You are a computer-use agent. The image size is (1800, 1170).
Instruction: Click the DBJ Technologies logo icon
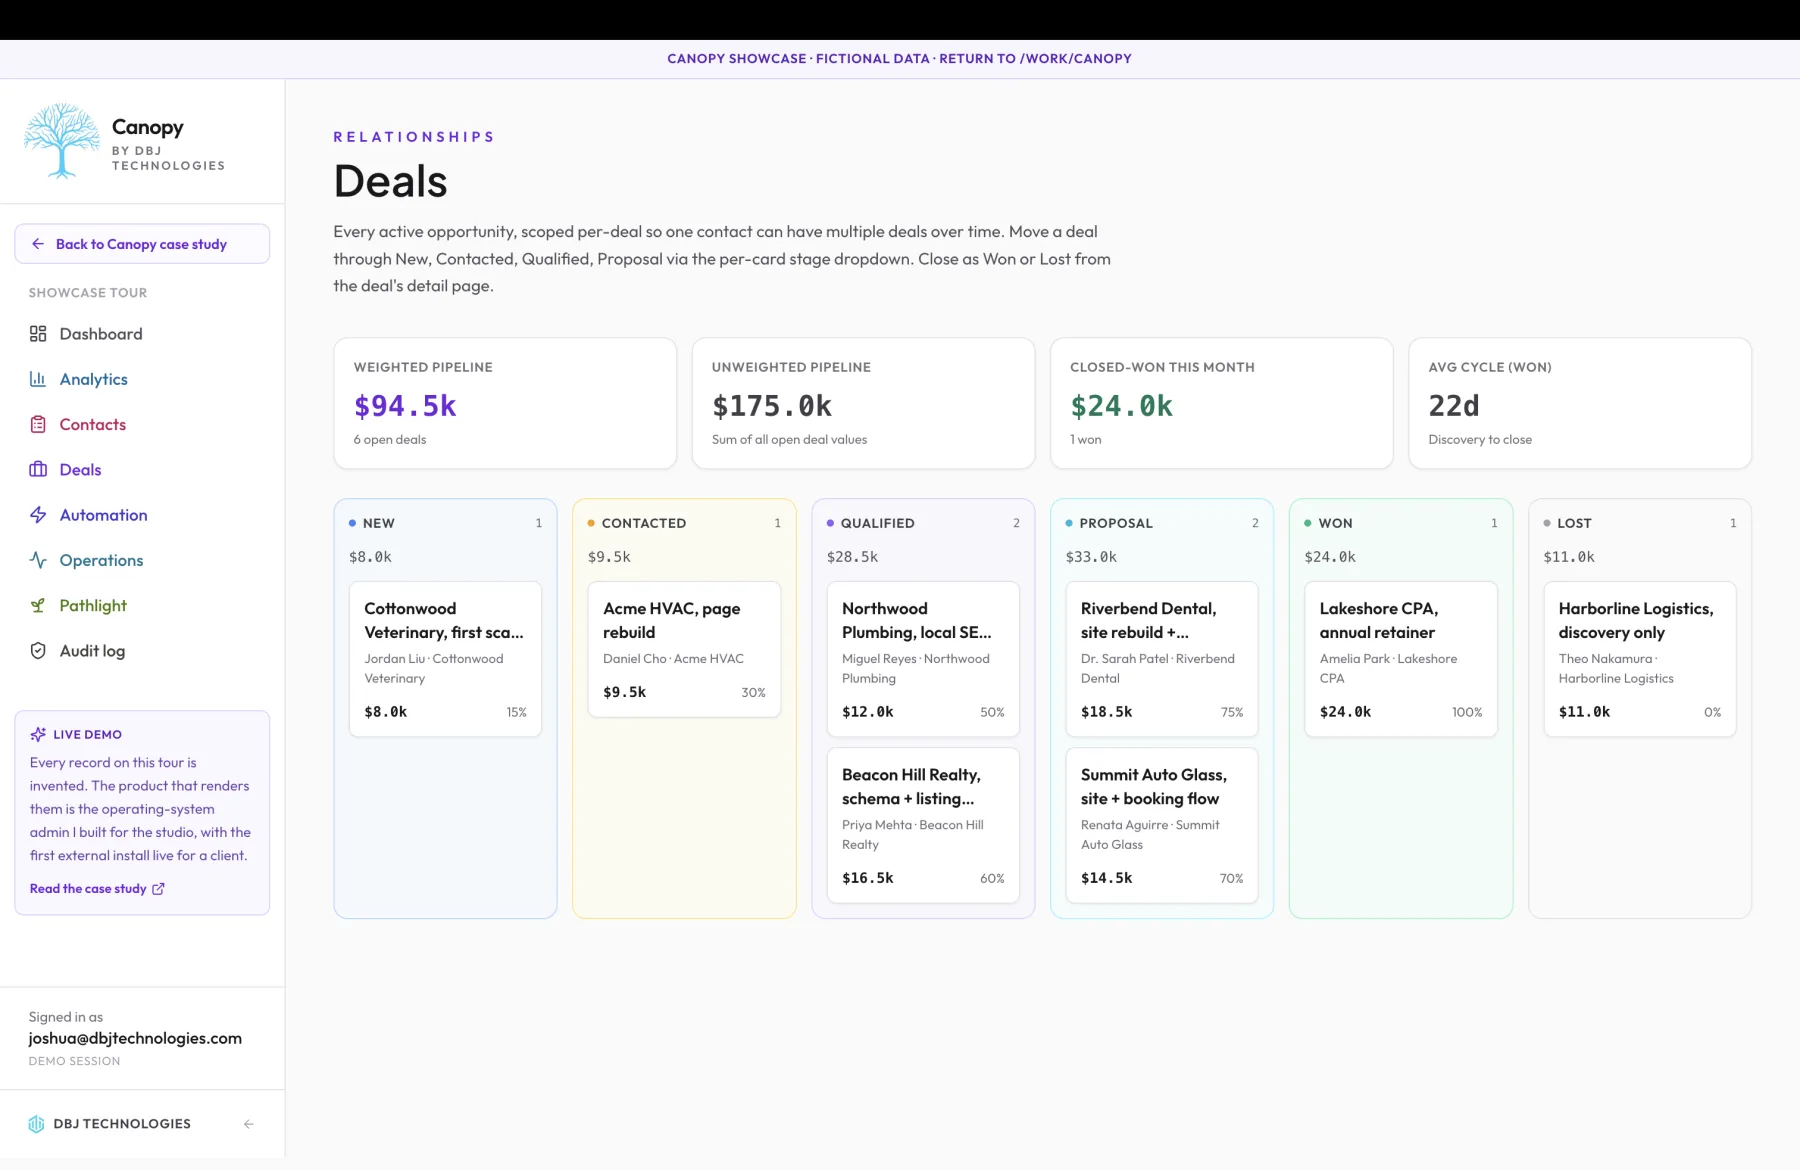click(37, 1124)
